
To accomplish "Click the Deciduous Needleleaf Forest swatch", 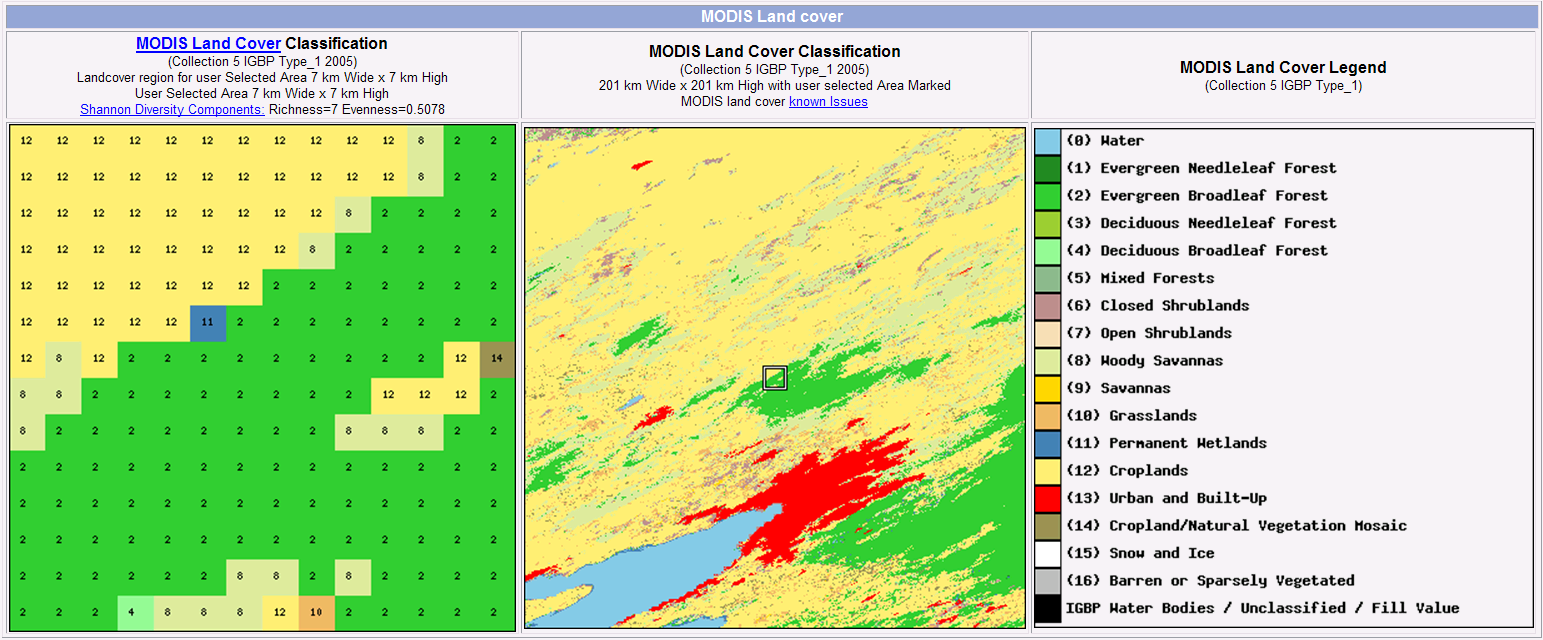I will (1047, 223).
